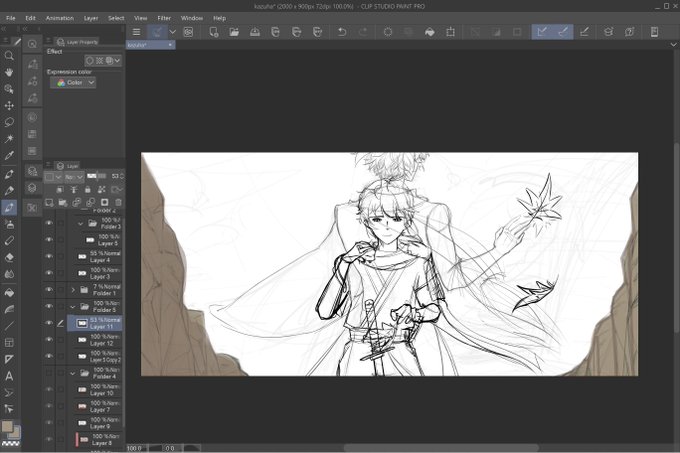Toggle Snap to grid button
The image size is (680, 453).
tap(584, 32)
